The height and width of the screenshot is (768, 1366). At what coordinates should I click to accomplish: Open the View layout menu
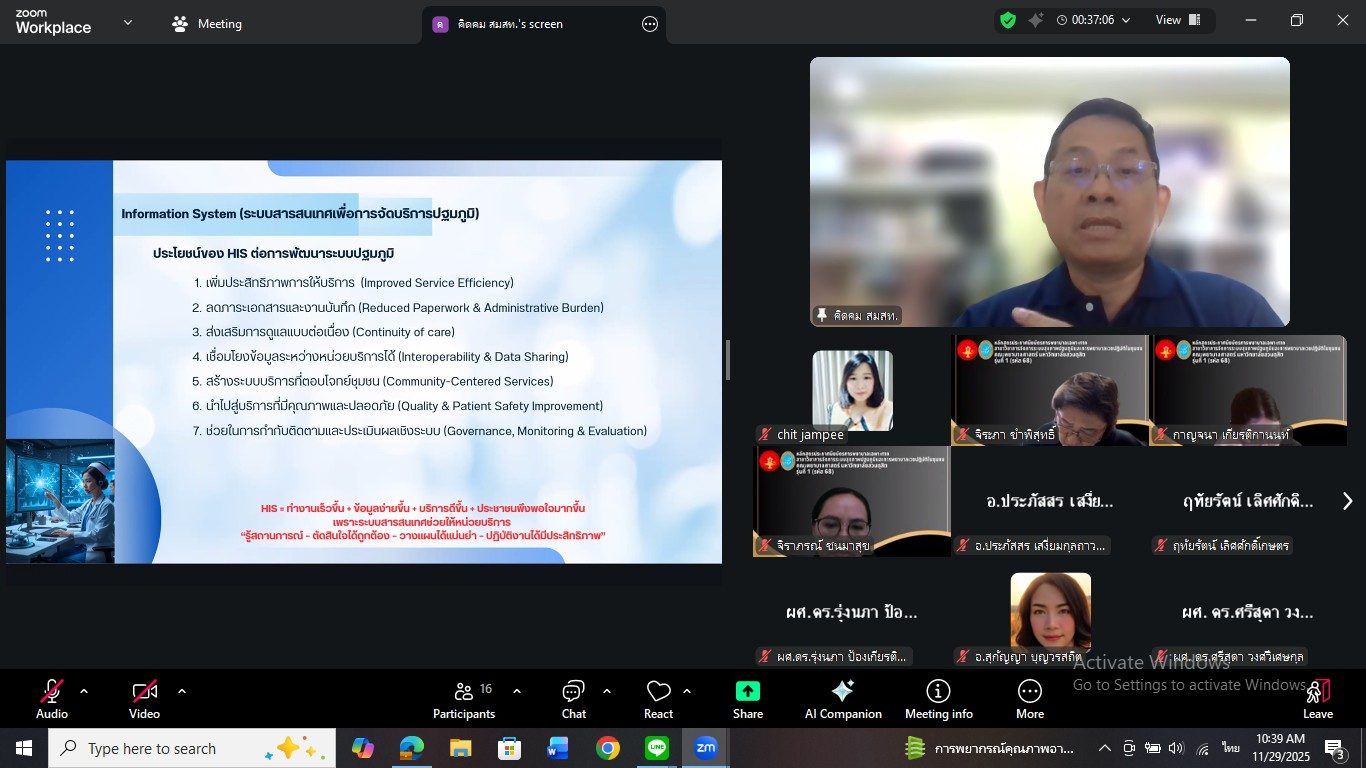pyautogui.click(x=1177, y=20)
